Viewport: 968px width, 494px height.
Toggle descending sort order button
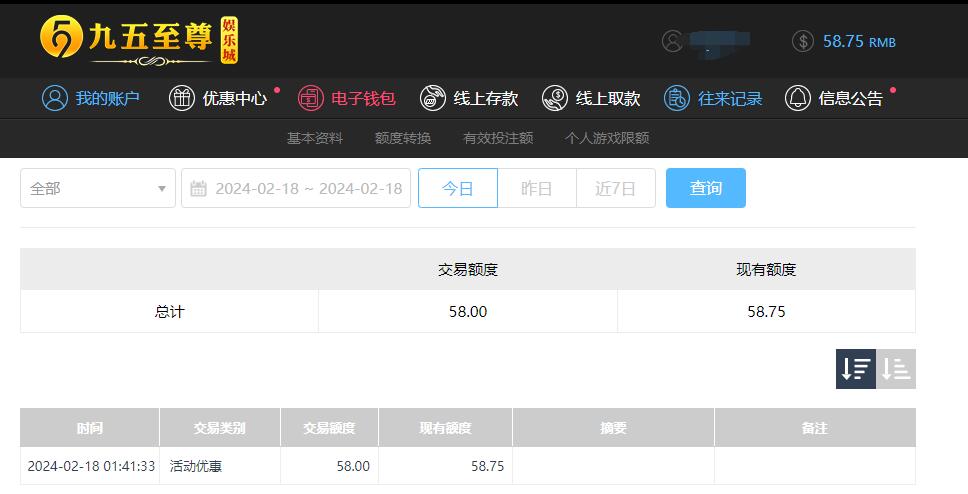856,369
